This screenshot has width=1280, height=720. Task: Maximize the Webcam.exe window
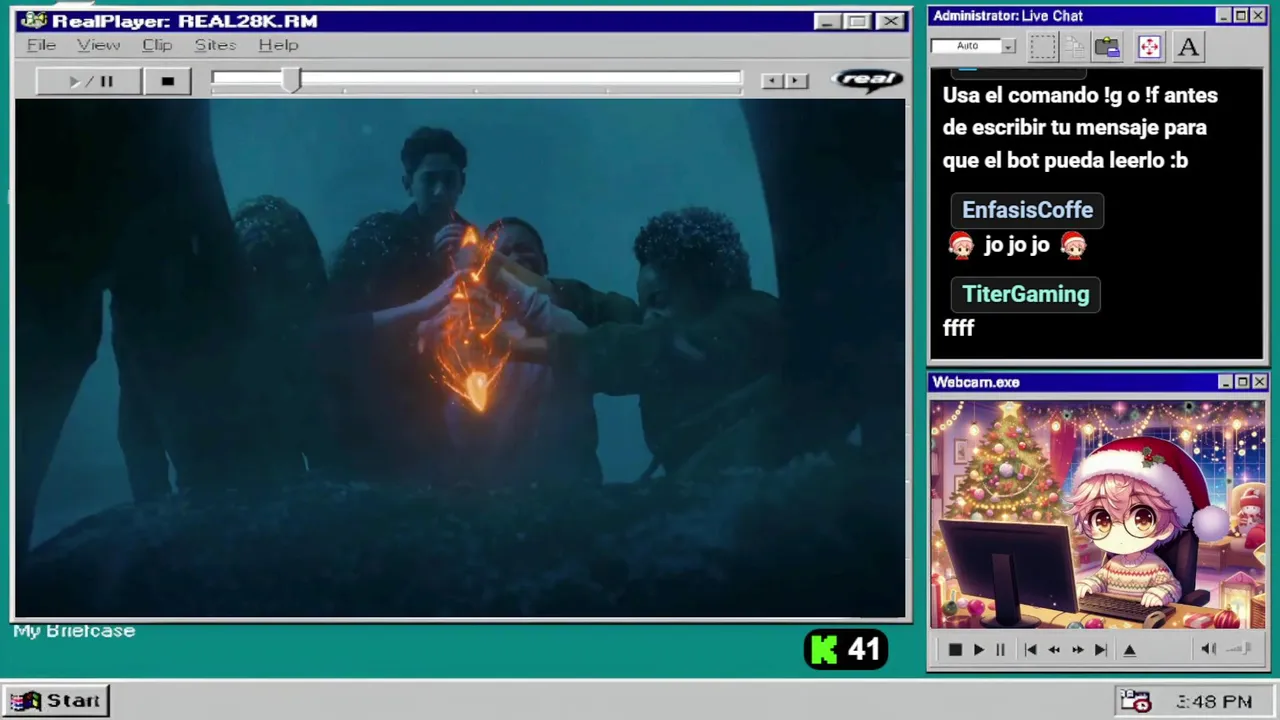(1242, 382)
